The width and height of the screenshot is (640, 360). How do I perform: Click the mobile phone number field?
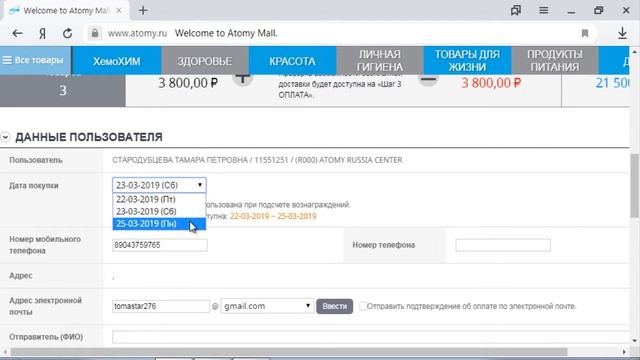point(160,245)
